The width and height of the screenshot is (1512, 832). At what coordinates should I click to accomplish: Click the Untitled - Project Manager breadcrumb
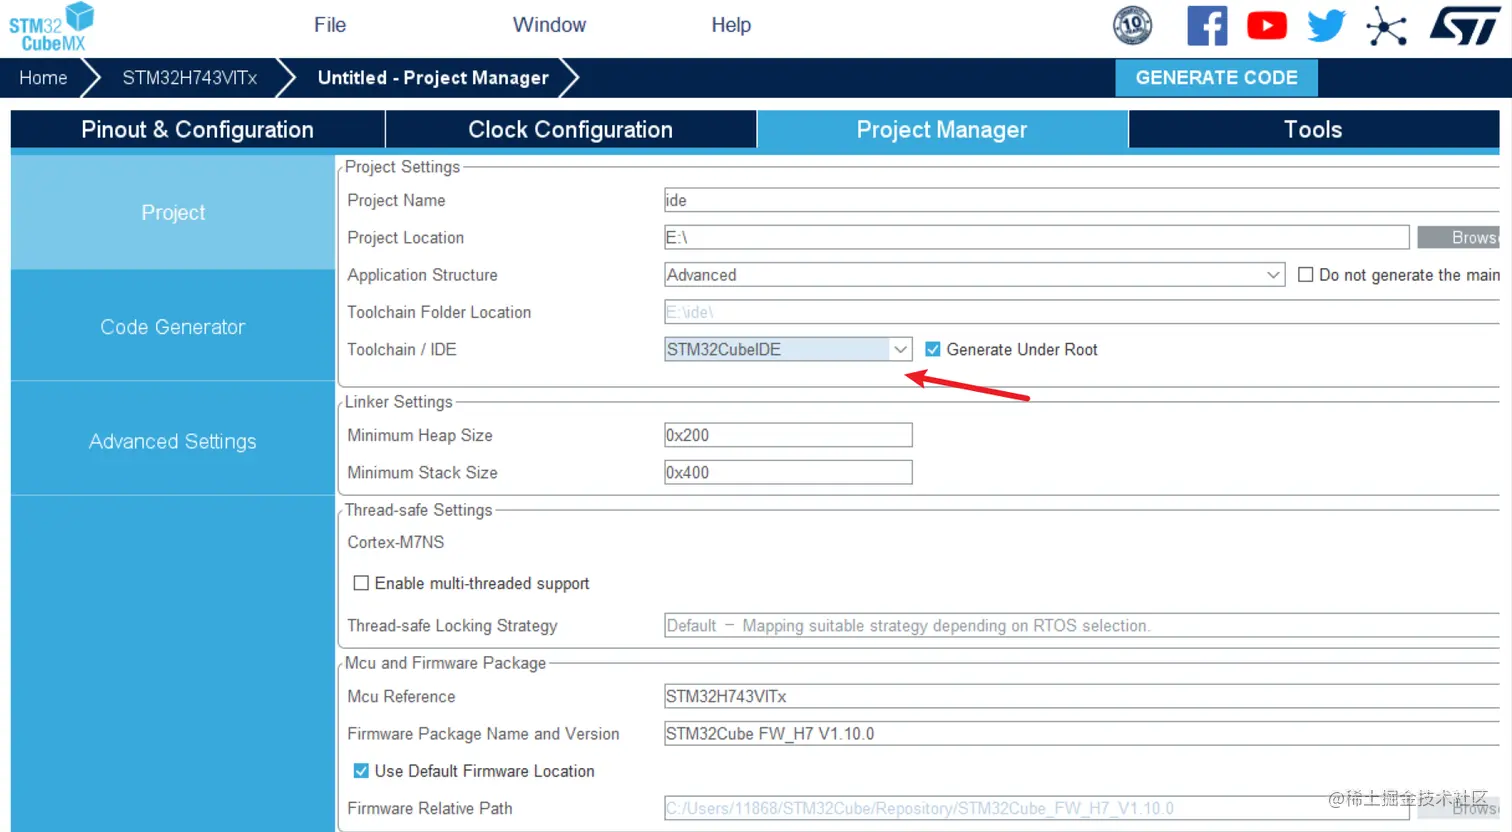tap(433, 78)
